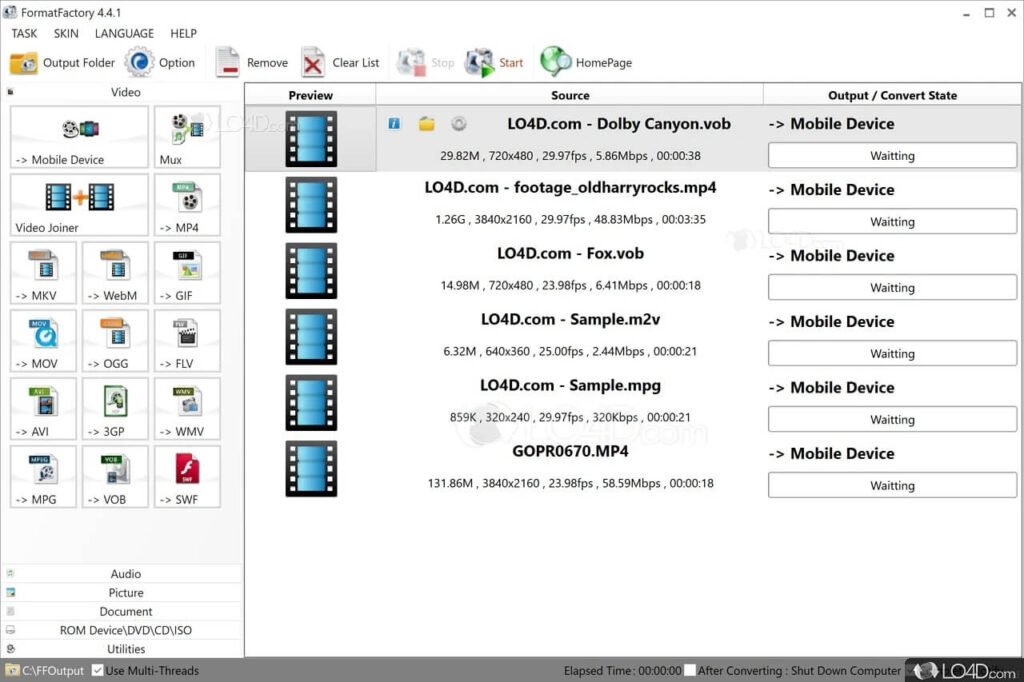Viewport: 1024px width, 682px height.
Task: Open the LANGUAGE menu
Action: (124, 33)
